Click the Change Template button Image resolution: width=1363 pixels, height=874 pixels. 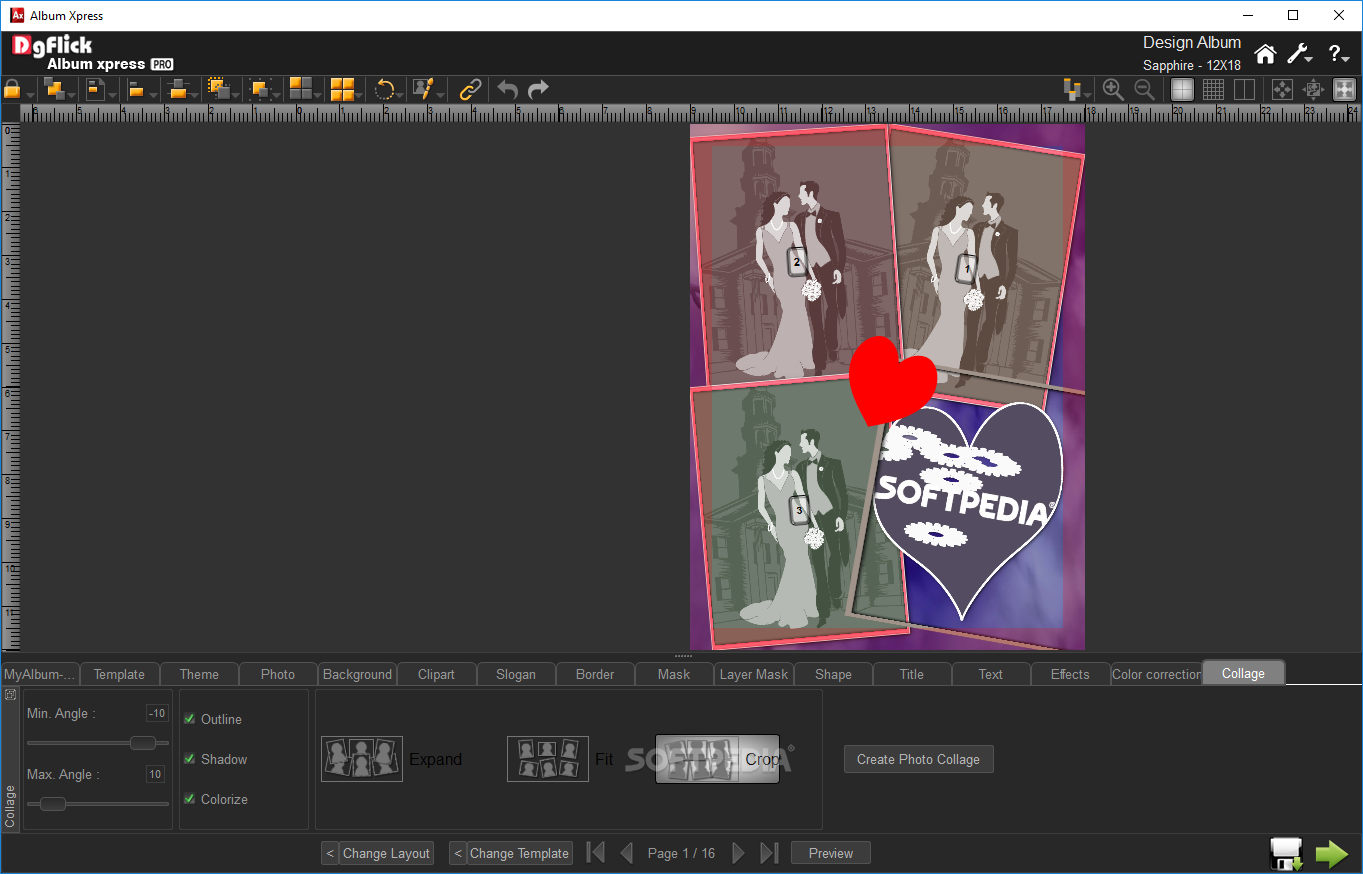520,853
